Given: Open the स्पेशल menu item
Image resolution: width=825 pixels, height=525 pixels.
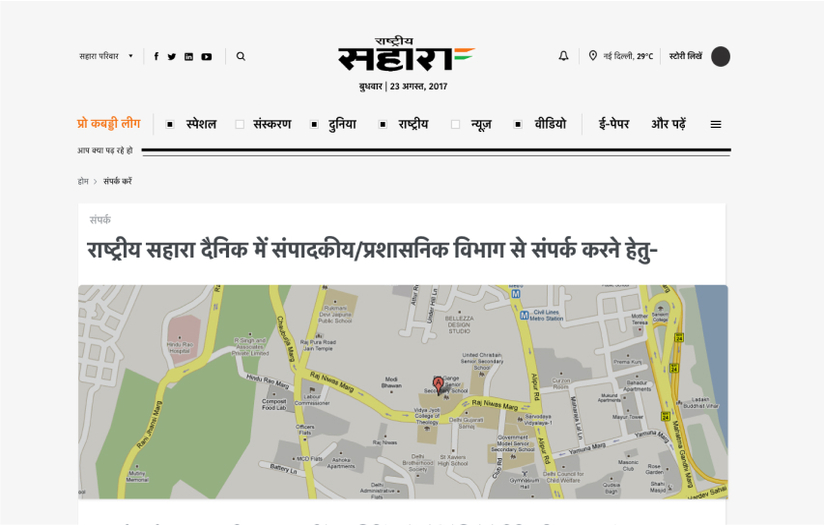Looking at the screenshot, I should (x=201, y=124).
